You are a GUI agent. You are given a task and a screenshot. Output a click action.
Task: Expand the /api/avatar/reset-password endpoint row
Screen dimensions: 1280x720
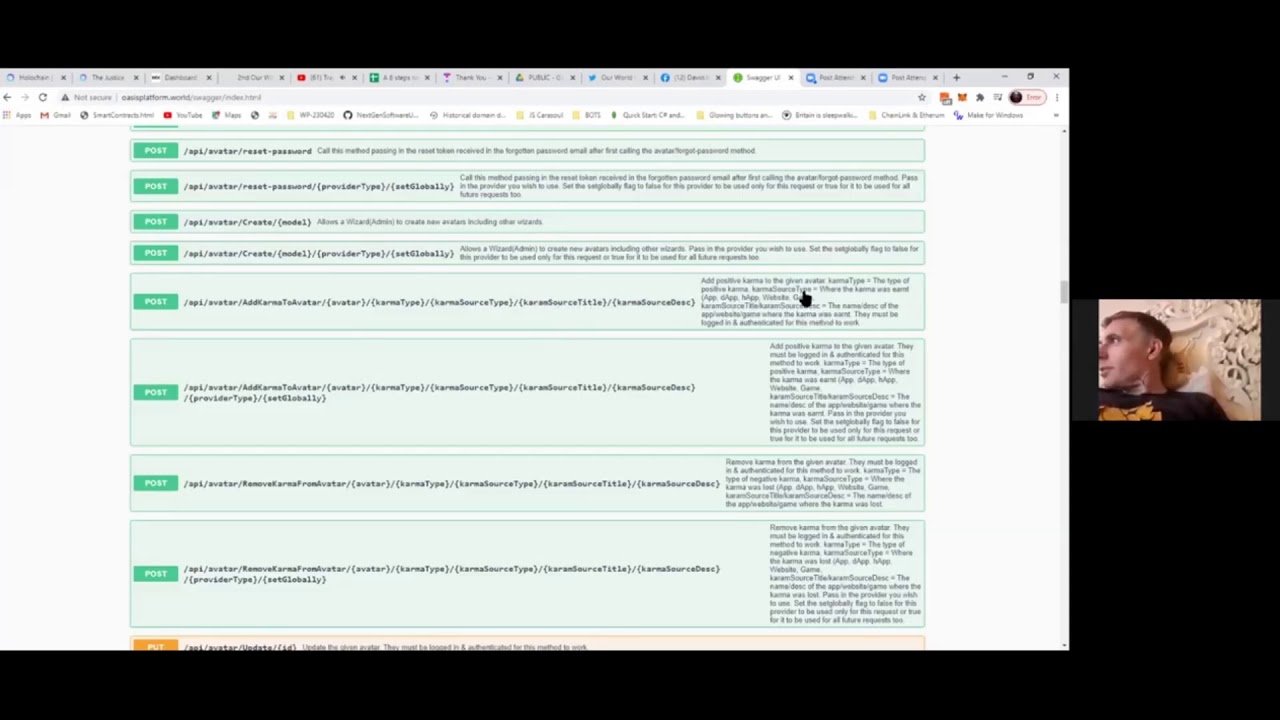(x=527, y=151)
